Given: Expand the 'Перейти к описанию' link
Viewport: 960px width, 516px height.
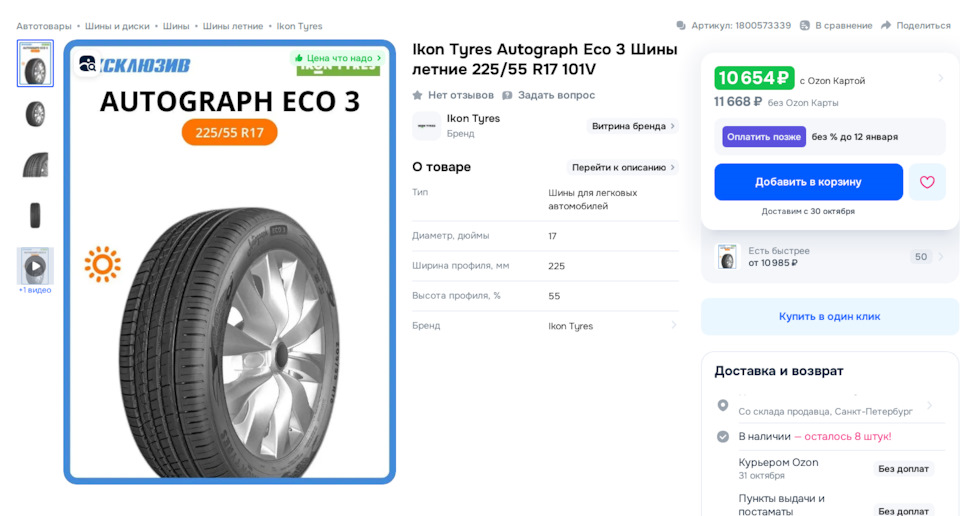Looking at the screenshot, I should click(623, 167).
